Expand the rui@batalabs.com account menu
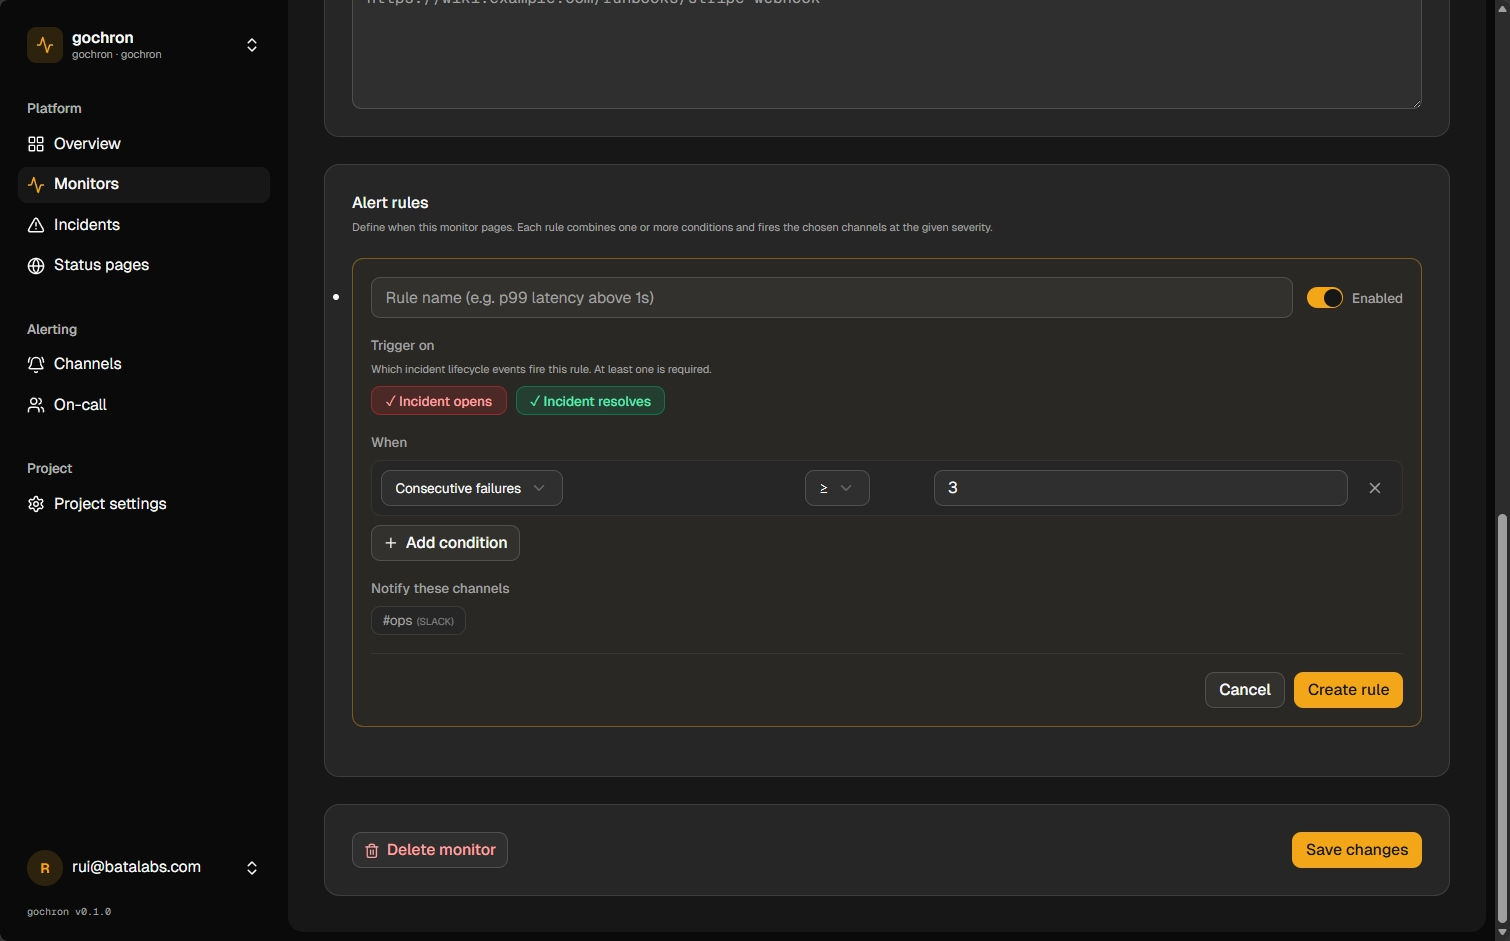This screenshot has height=941, width=1510. [252, 868]
